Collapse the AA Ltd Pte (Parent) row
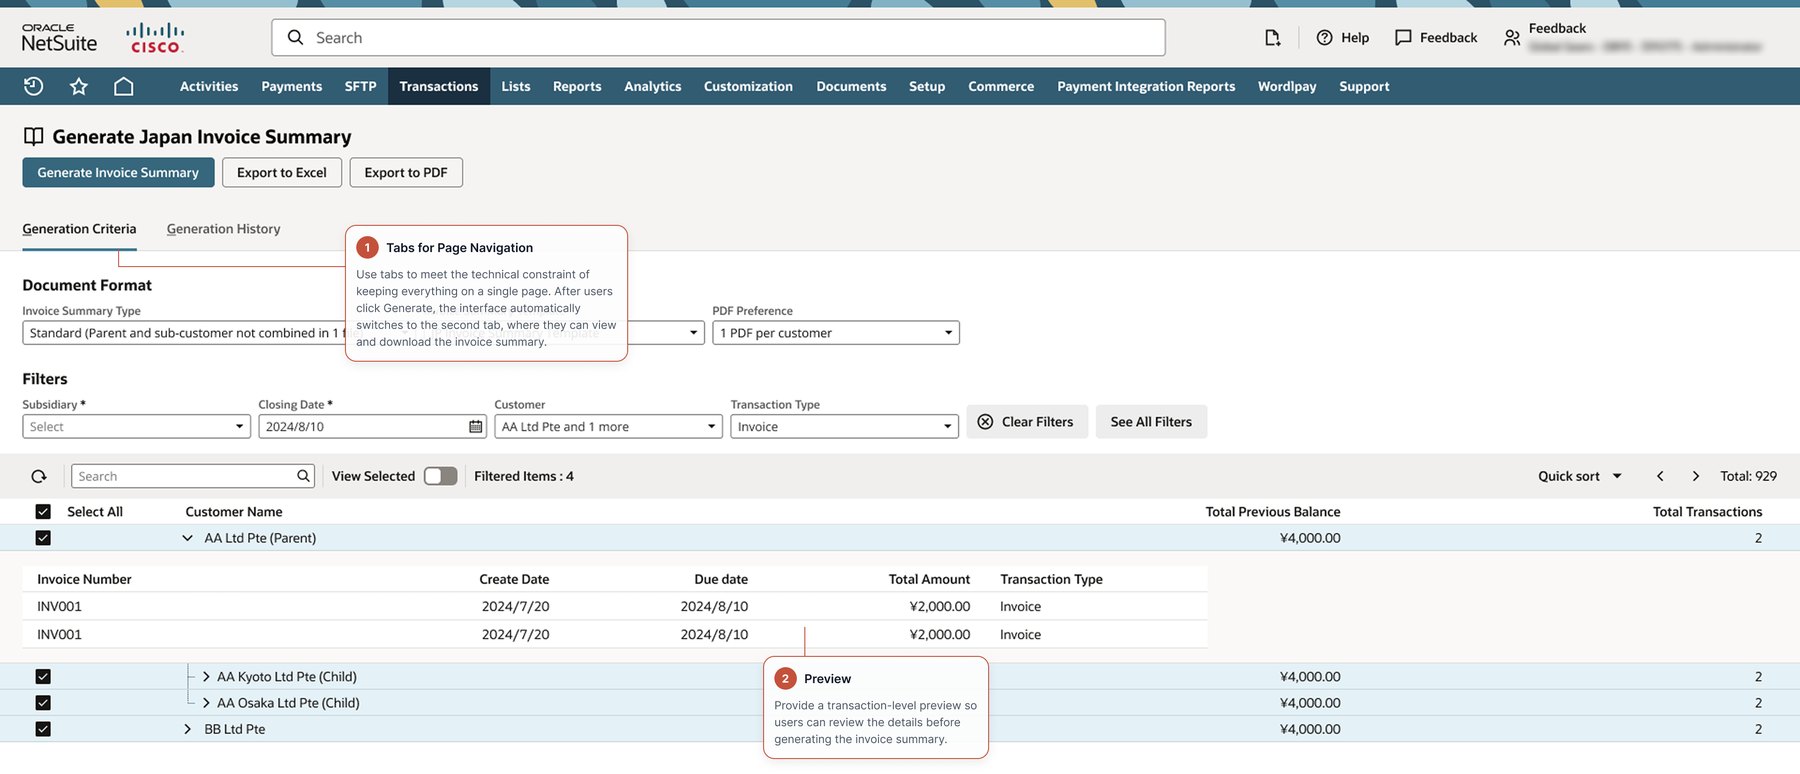1800x774 pixels. tap(187, 538)
